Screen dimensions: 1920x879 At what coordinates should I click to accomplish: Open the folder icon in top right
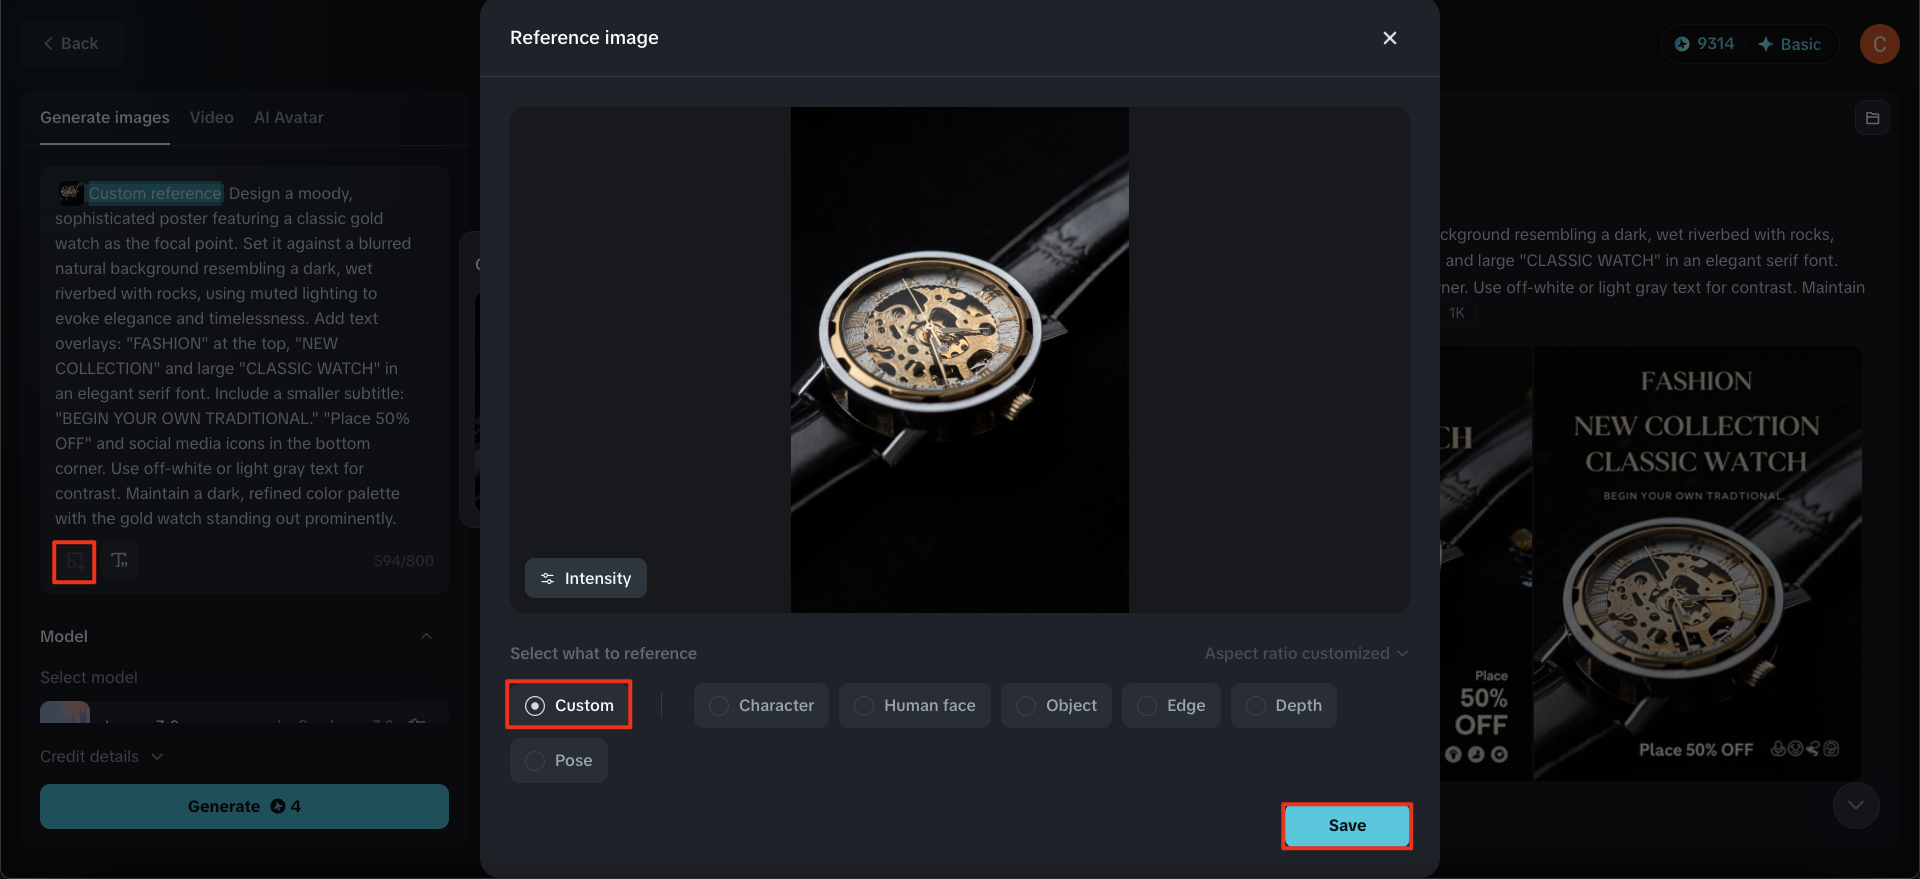click(x=1872, y=118)
